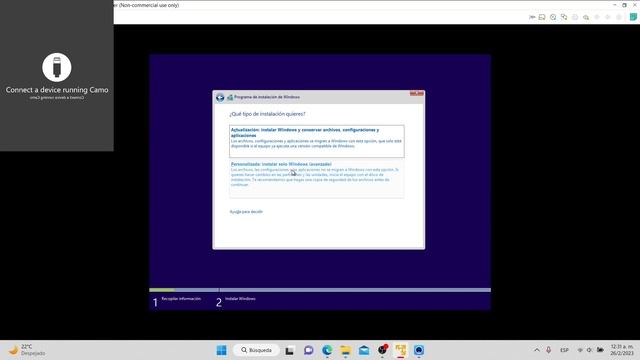Open File Explorer from the taskbar
Image resolution: width=640 pixels, height=360 pixels.
[346, 350]
